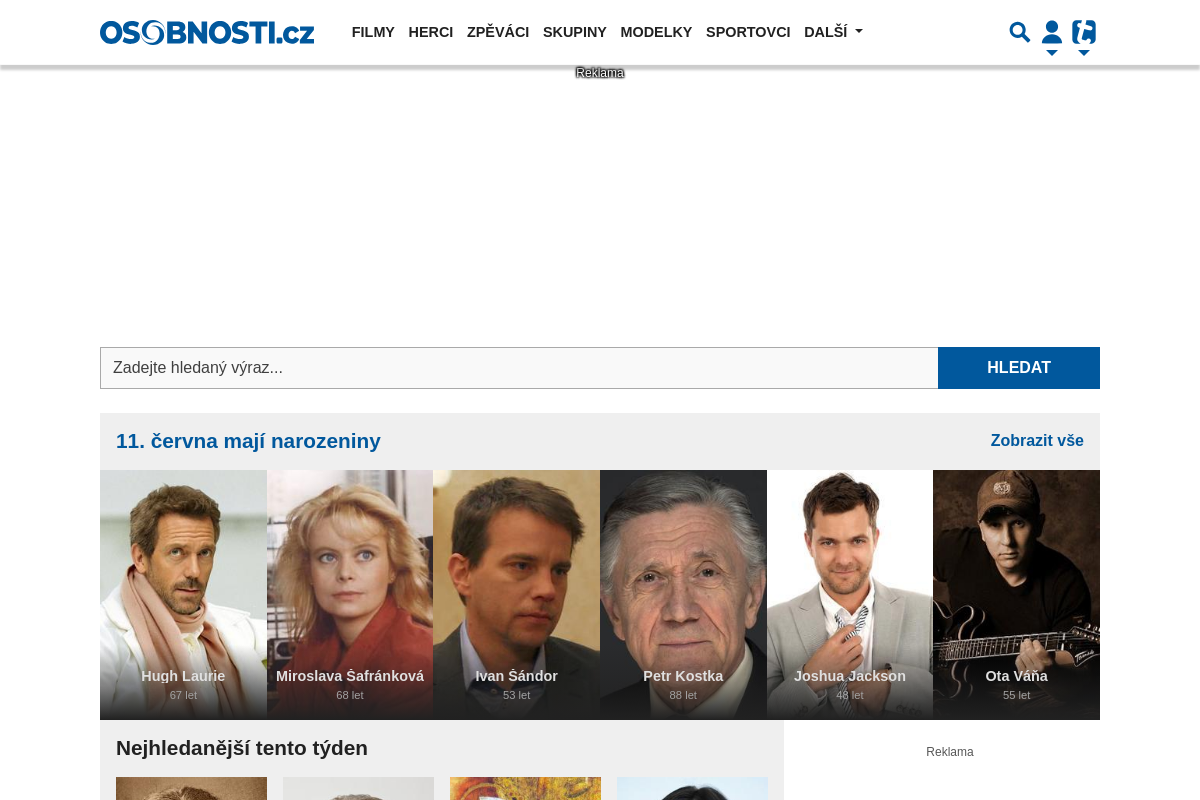The width and height of the screenshot is (1200, 800).
Task: Select the SKUPINY menu item
Action: coord(575,32)
